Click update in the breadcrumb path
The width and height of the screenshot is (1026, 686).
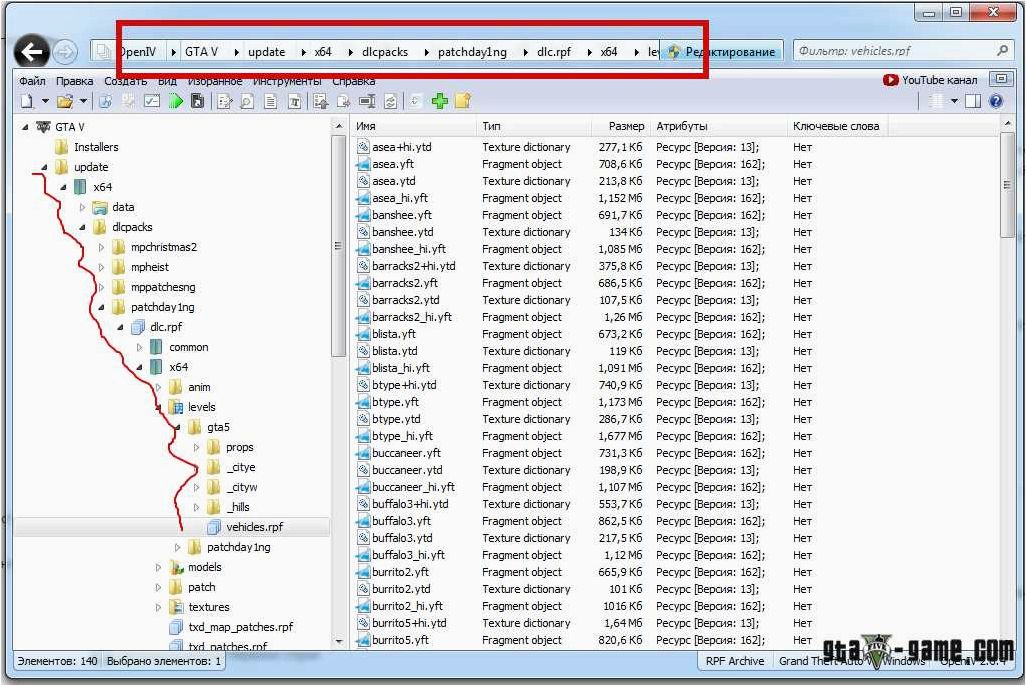266,52
